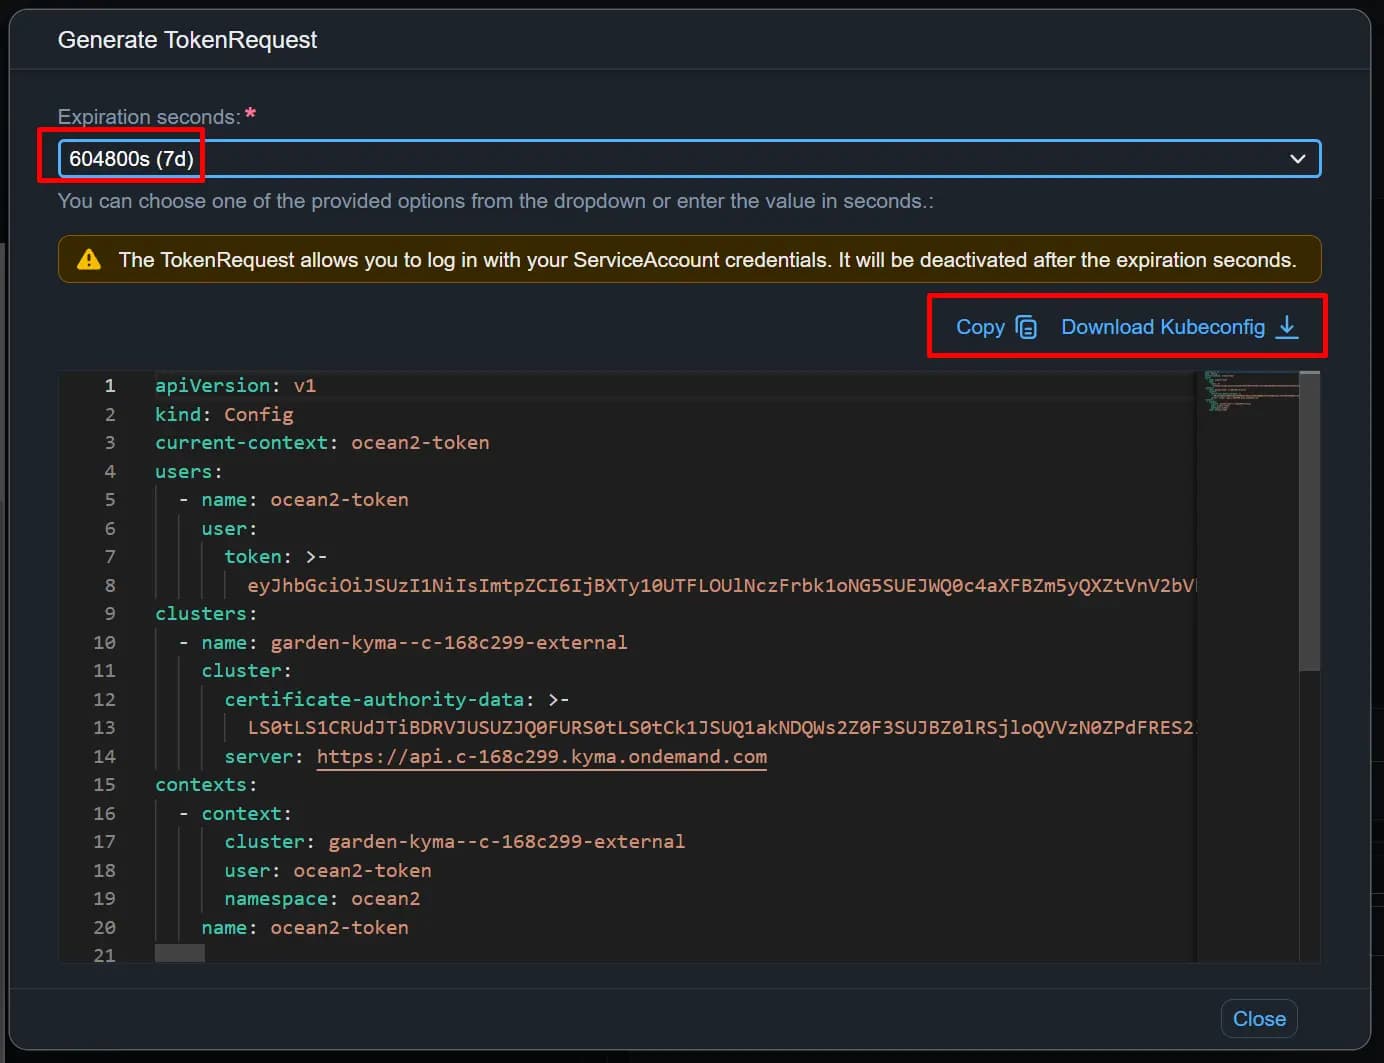The width and height of the screenshot is (1384, 1063).
Task: Click the '- context:' line 16
Action: (x=235, y=814)
